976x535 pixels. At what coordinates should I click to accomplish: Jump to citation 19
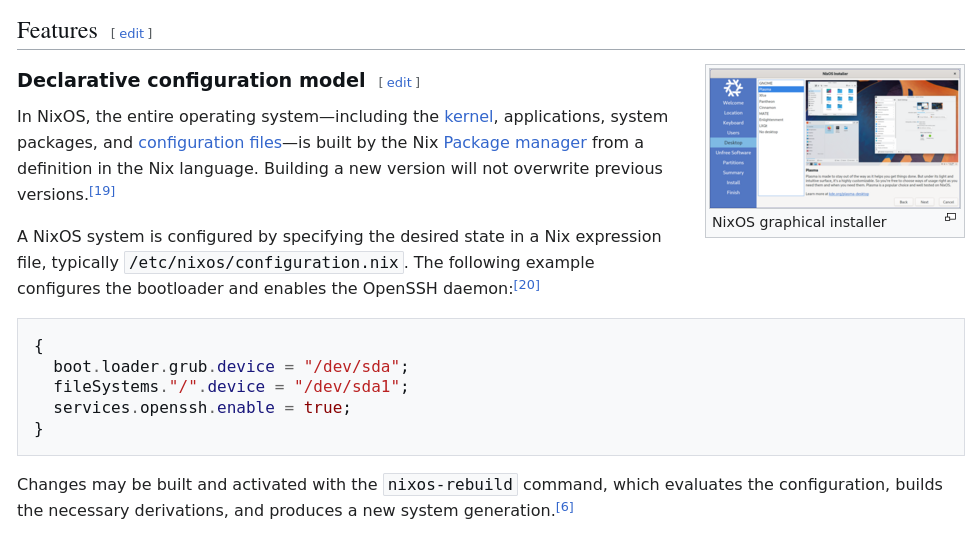click(x=102, y=191)
